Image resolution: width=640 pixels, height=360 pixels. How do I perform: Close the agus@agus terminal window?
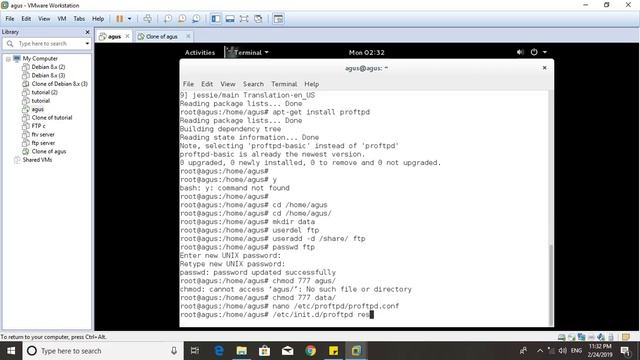point(544,68)
